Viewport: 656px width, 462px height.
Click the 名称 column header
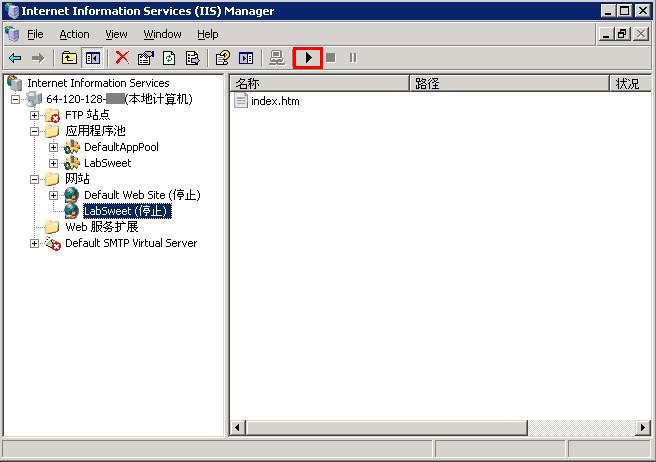pos(318,83)
